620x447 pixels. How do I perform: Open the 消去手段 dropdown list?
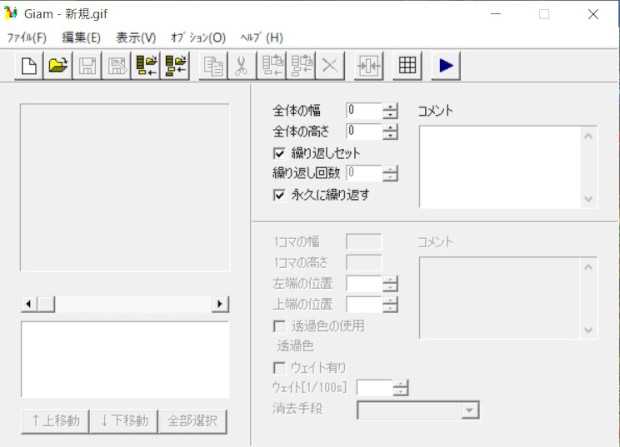coord(469,410)
